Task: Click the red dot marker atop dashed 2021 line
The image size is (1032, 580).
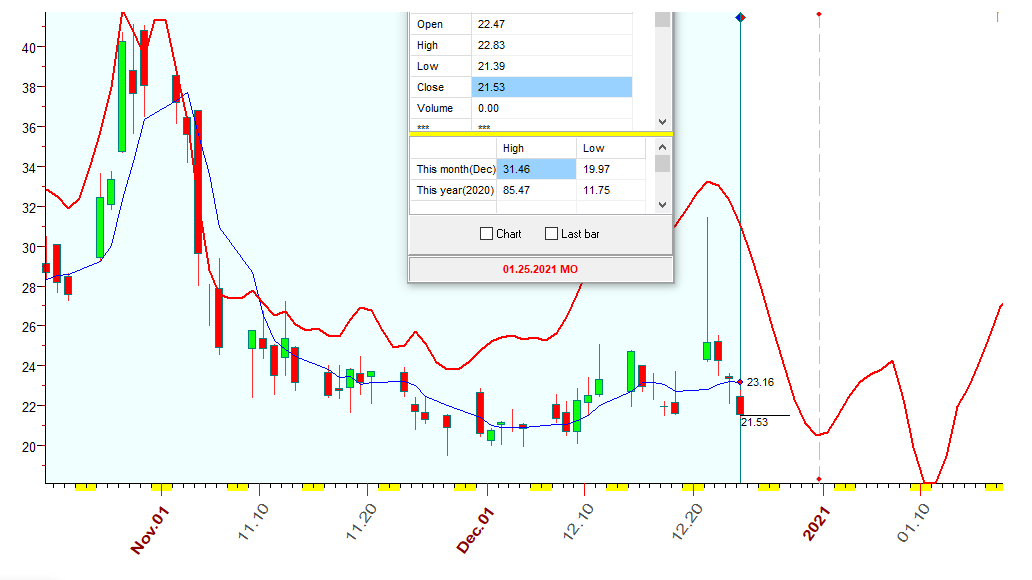Action: [819, 14]
